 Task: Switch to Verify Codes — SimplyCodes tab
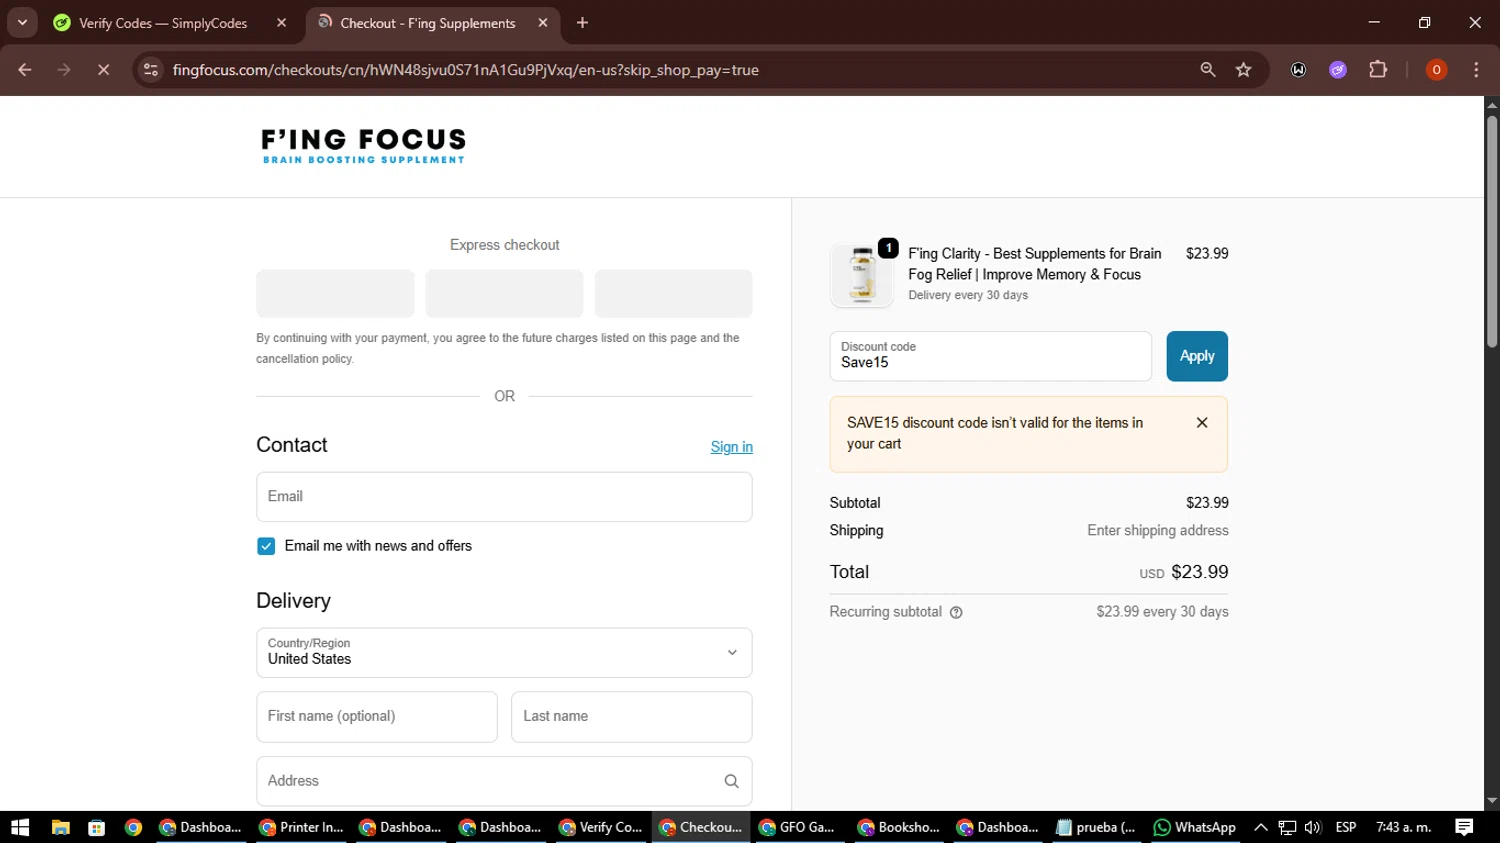[x=163, y=23]
